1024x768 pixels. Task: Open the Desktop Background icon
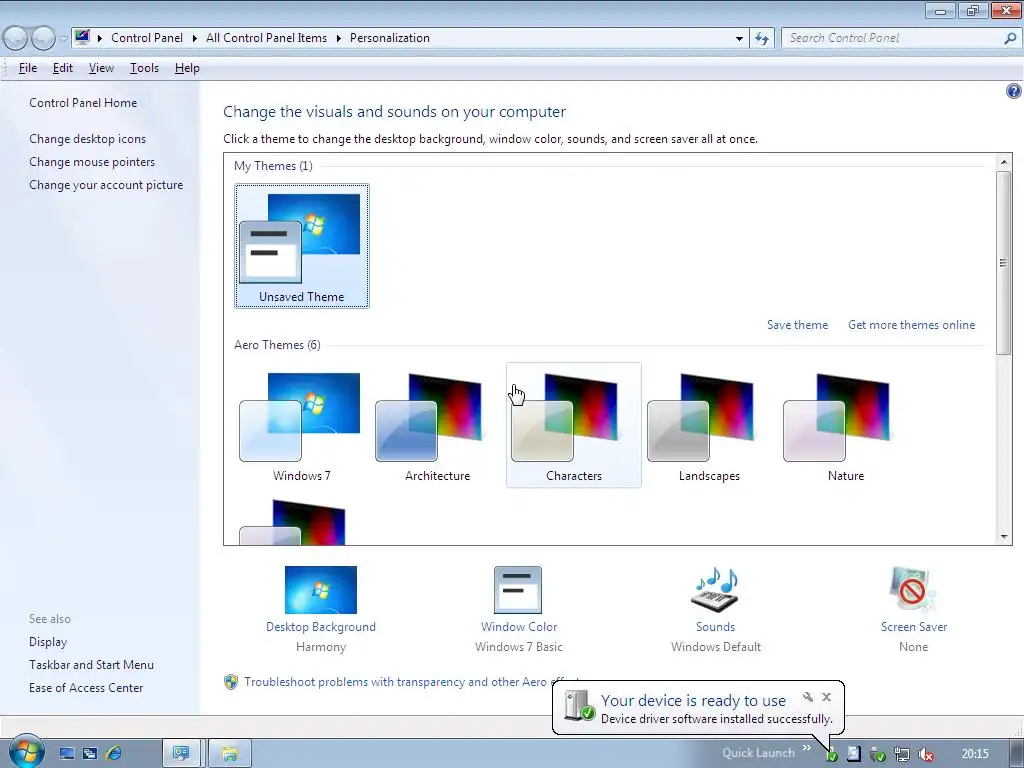click(321, 590)
